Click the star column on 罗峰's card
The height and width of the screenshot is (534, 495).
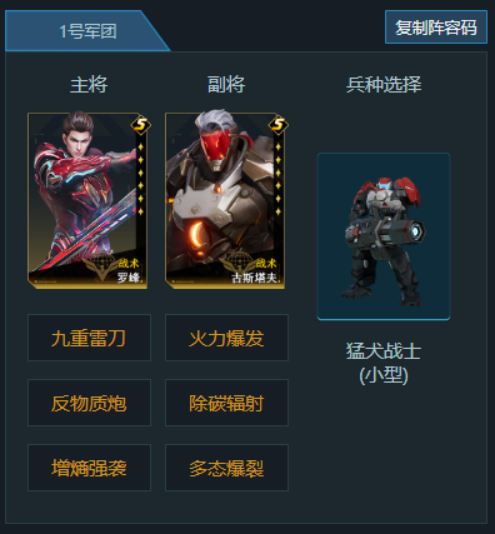click(x=141, y=179)
